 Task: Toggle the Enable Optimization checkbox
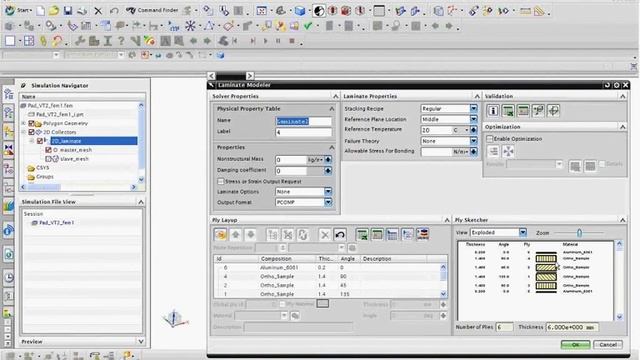pyautogui.click(x=490, y=139)
